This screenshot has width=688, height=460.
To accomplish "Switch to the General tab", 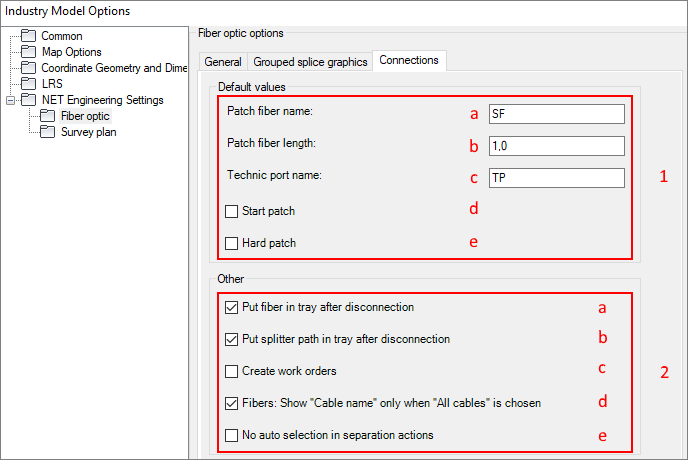I will click(x=223, y=62).
